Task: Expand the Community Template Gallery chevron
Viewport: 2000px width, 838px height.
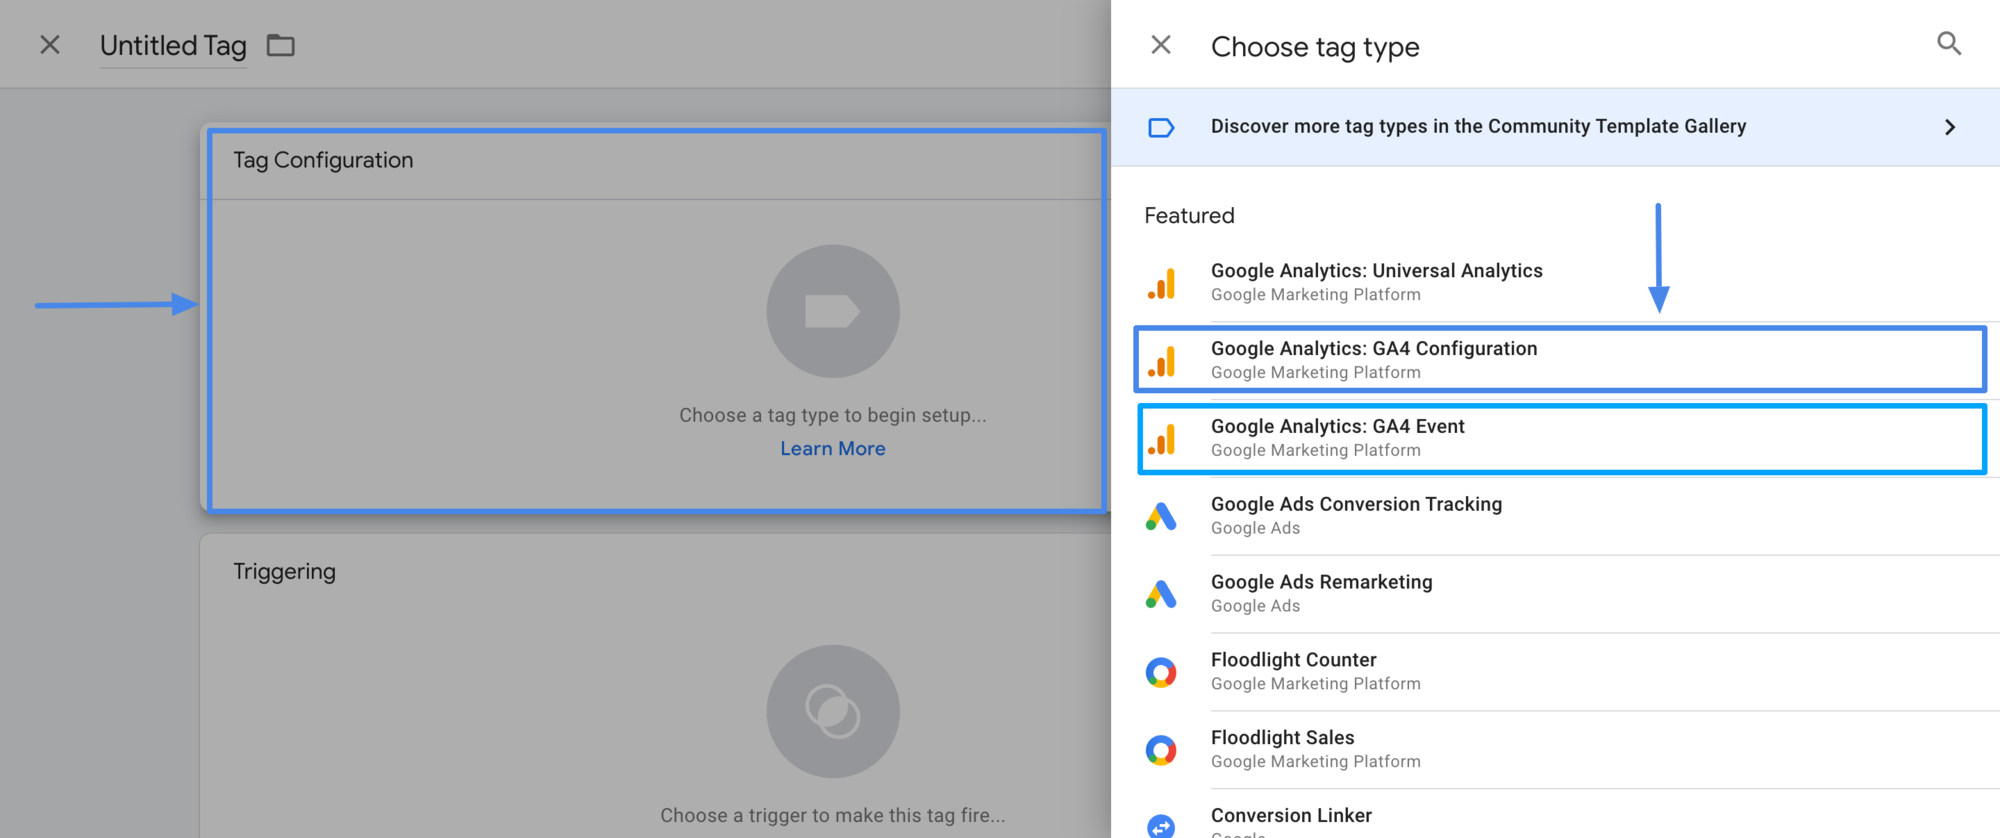Action: (x=1950, y=127)
